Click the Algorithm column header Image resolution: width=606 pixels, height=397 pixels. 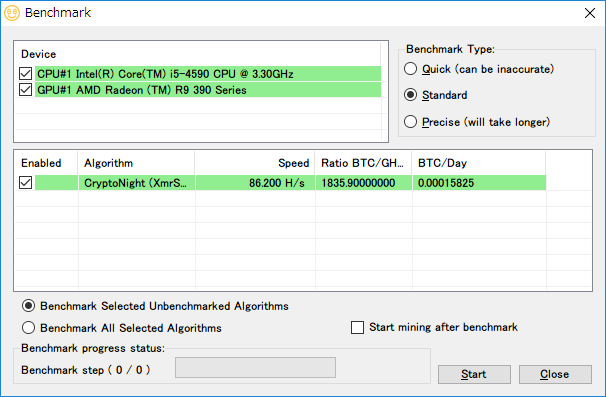(136, 163)
